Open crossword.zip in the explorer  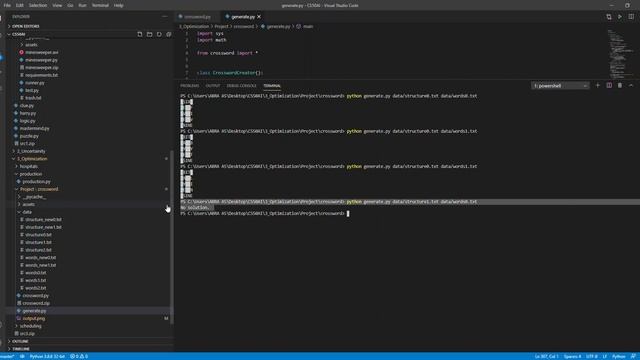coord(36,303)
